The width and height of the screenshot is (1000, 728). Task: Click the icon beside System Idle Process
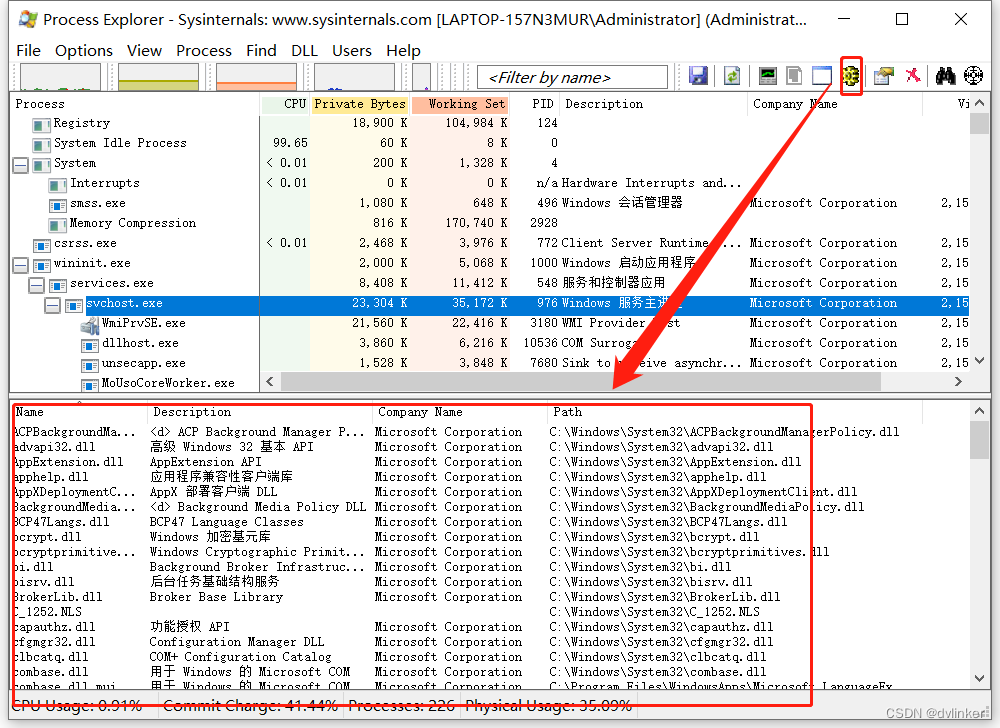41,144
